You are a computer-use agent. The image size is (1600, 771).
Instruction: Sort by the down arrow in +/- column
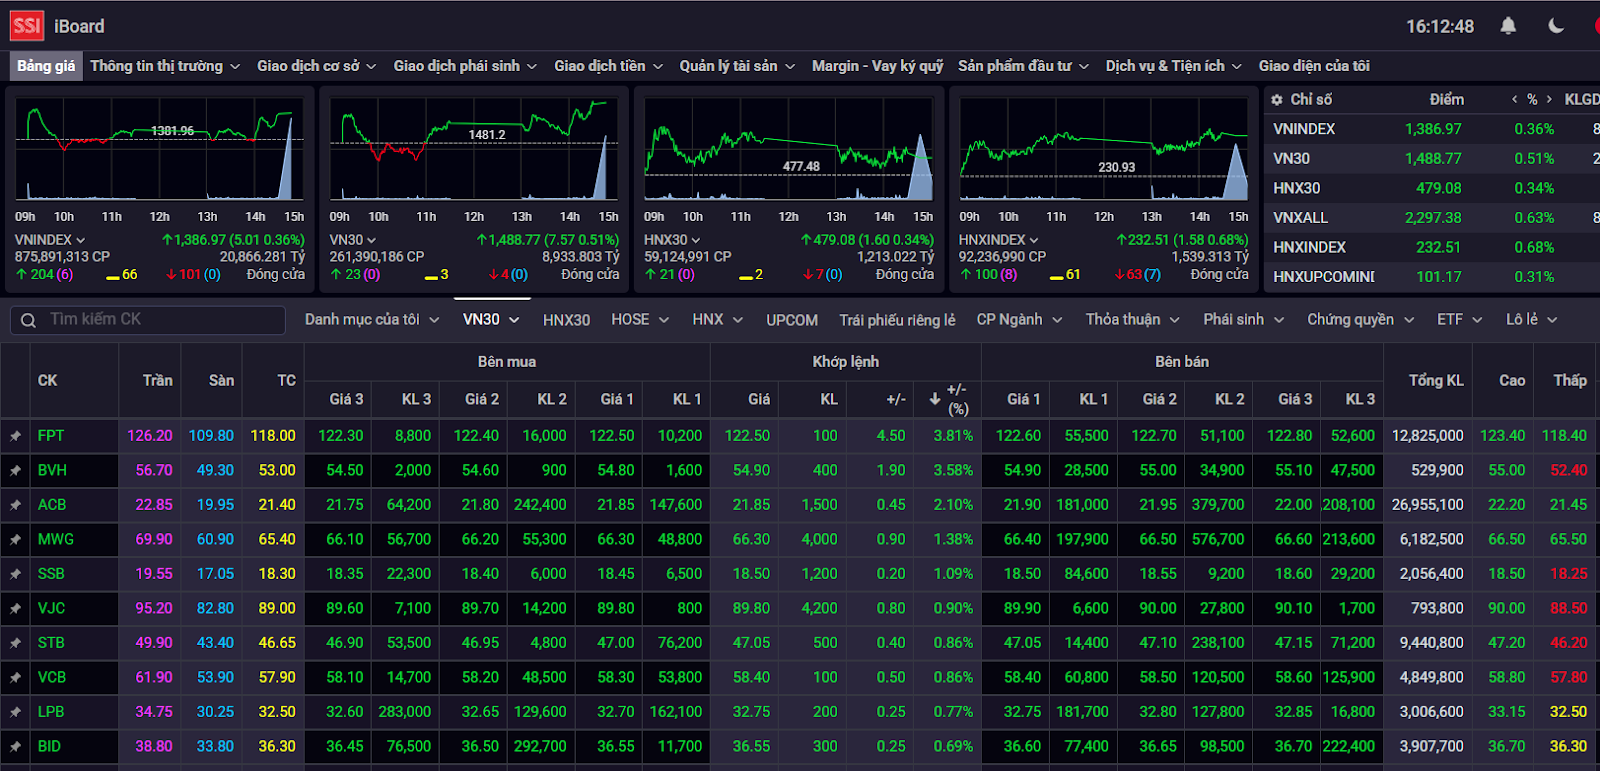coord(935,399)
